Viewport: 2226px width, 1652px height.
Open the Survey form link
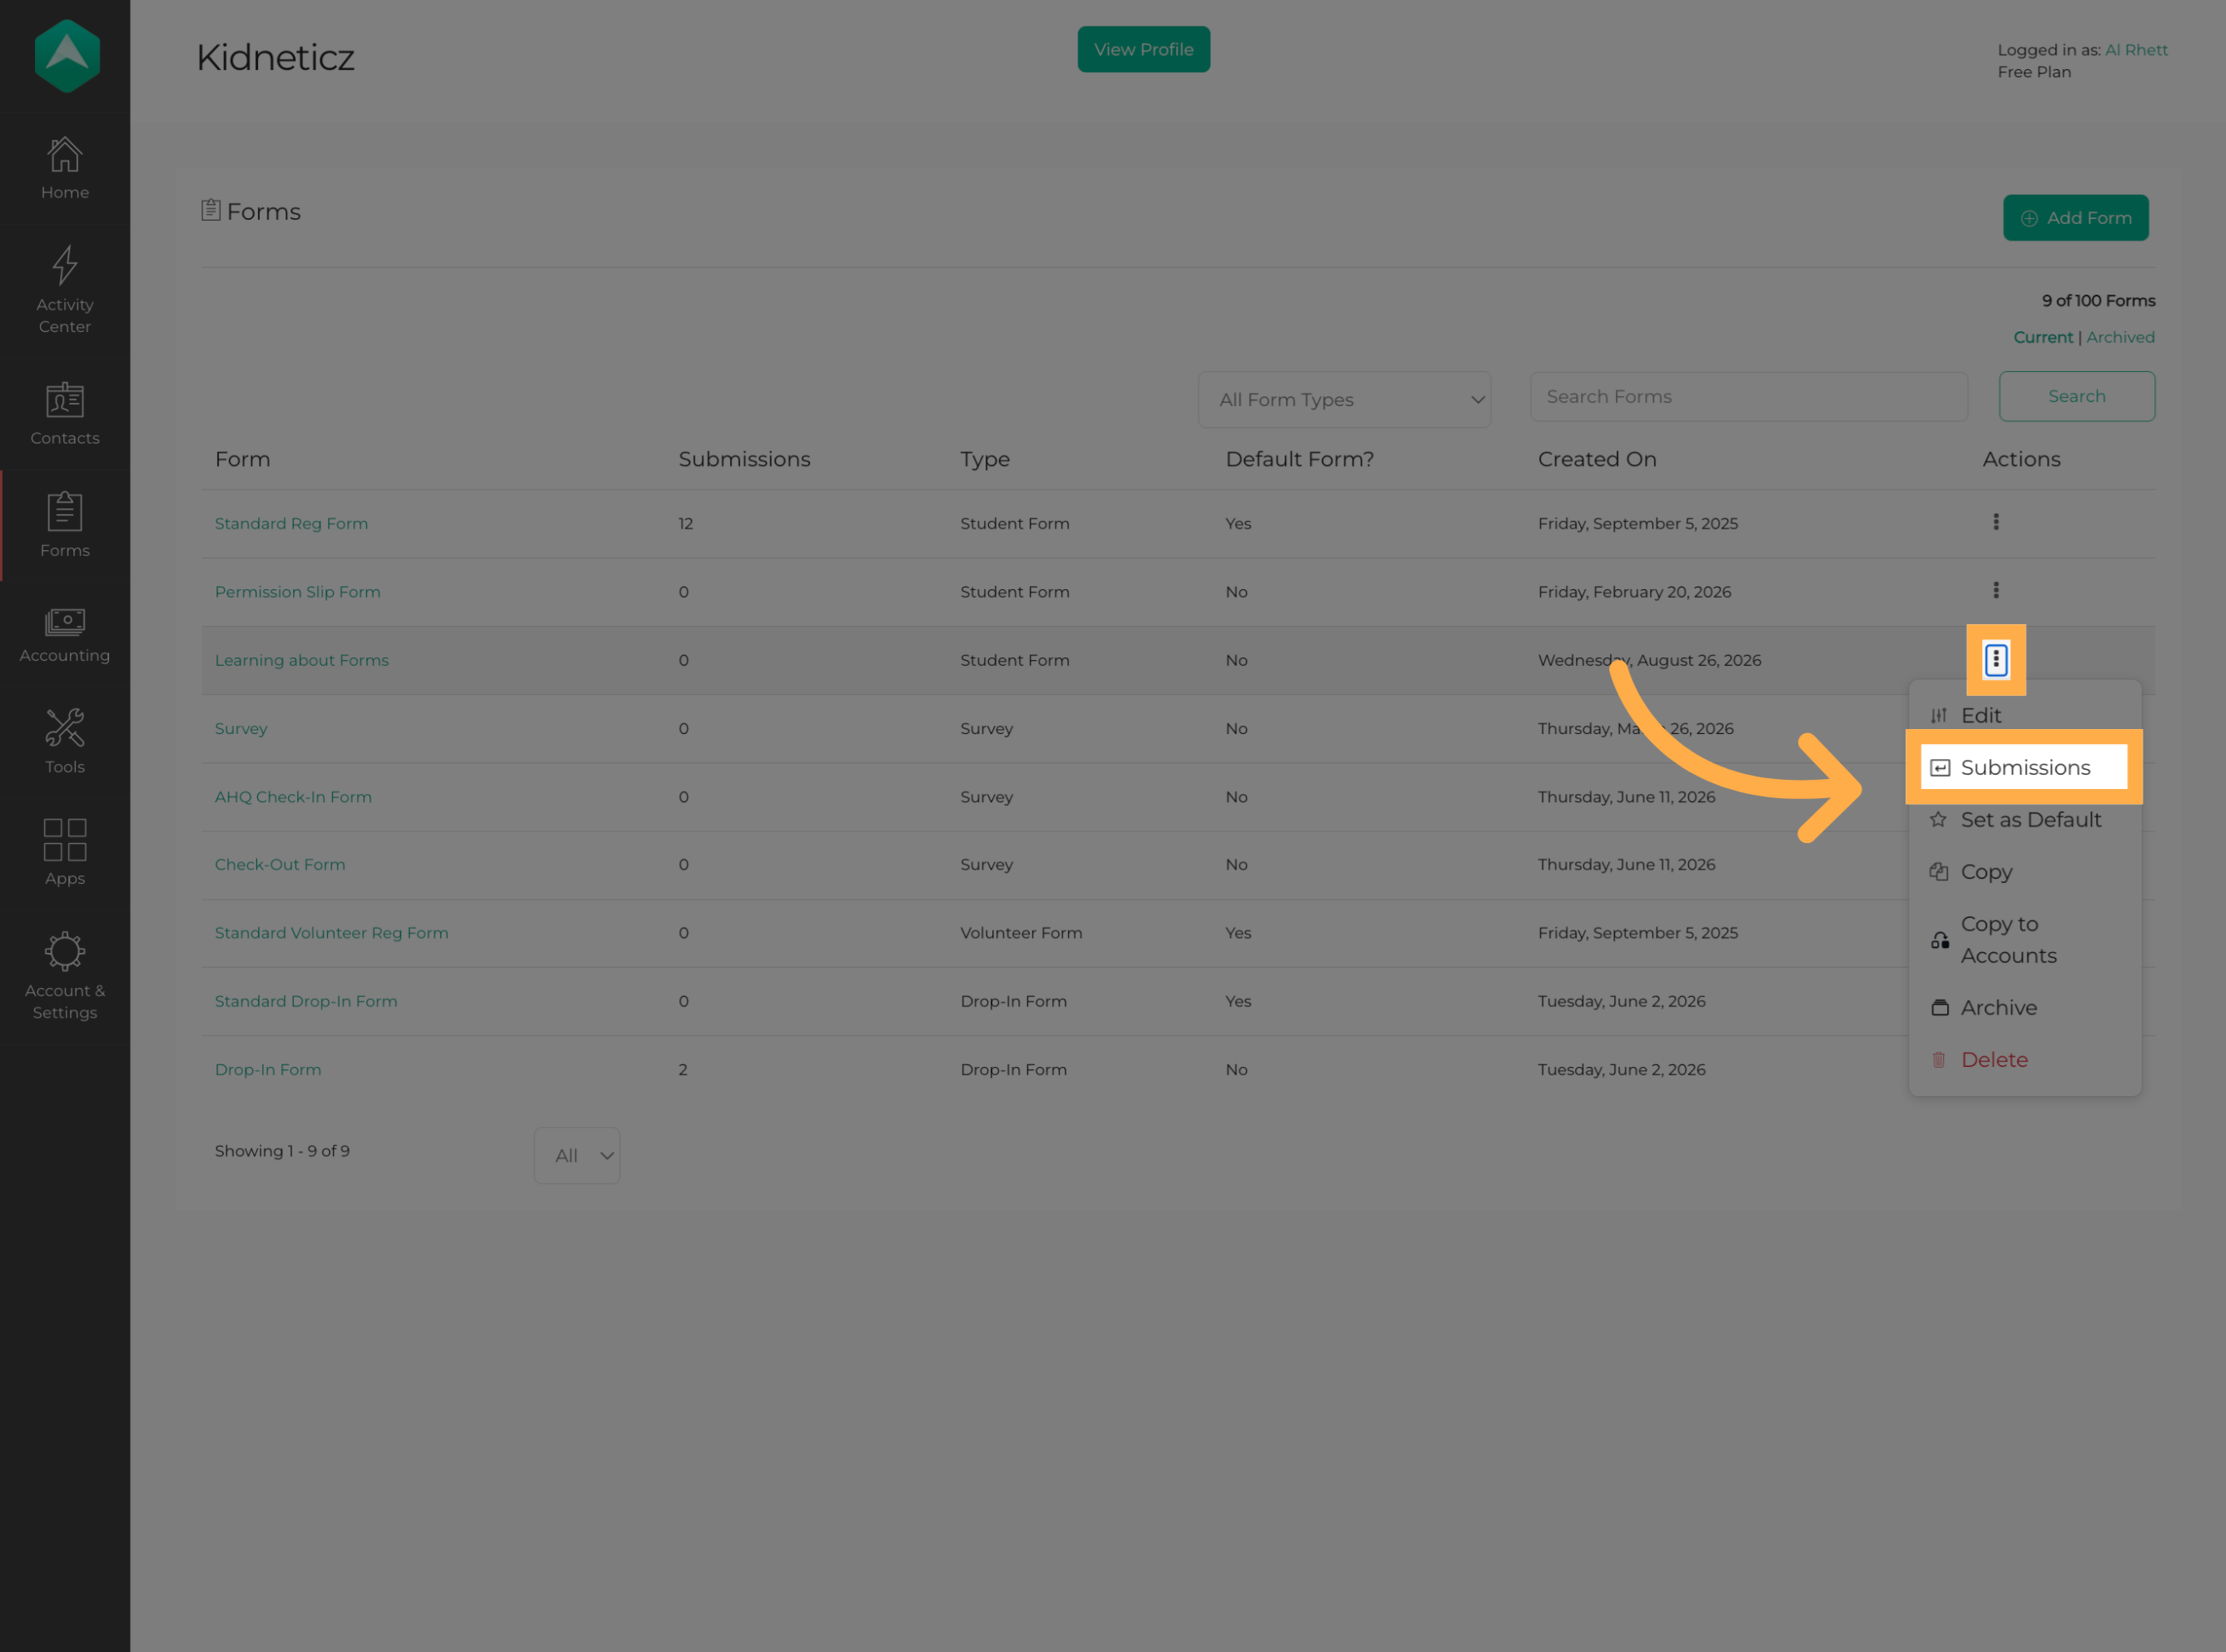[241, 729]
